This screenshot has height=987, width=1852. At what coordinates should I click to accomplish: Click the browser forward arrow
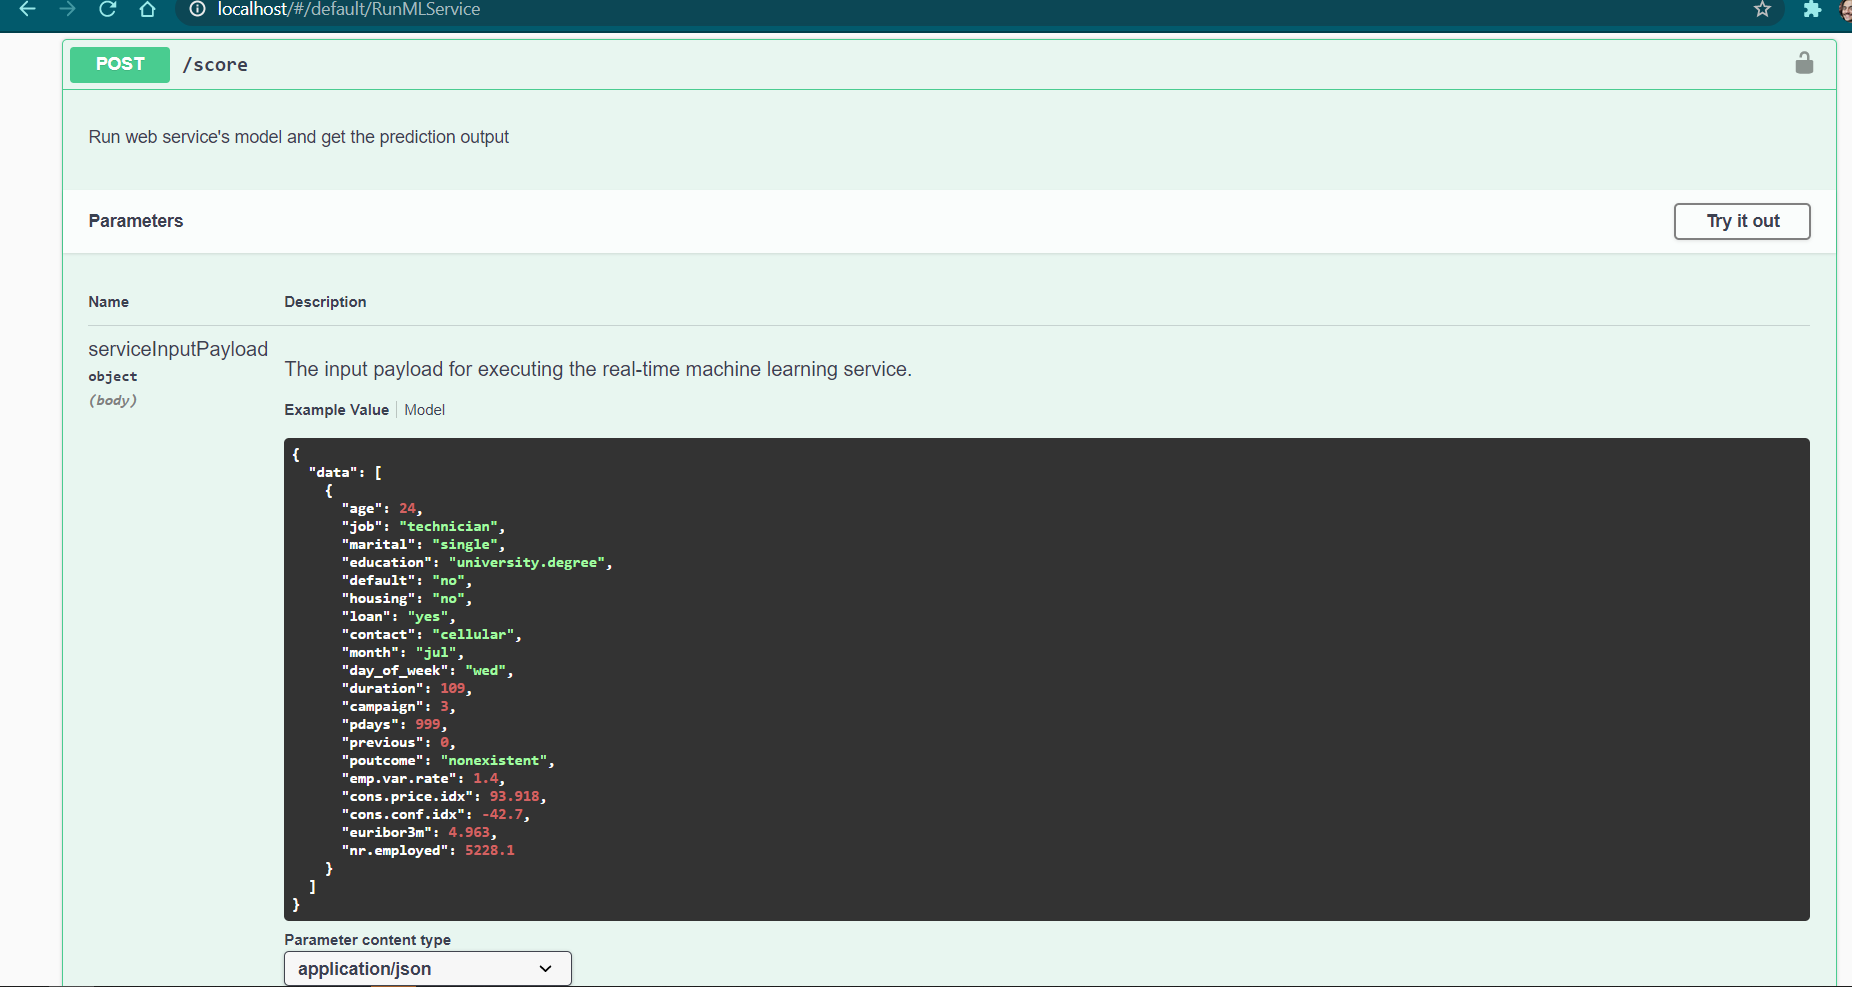[68, 9]
